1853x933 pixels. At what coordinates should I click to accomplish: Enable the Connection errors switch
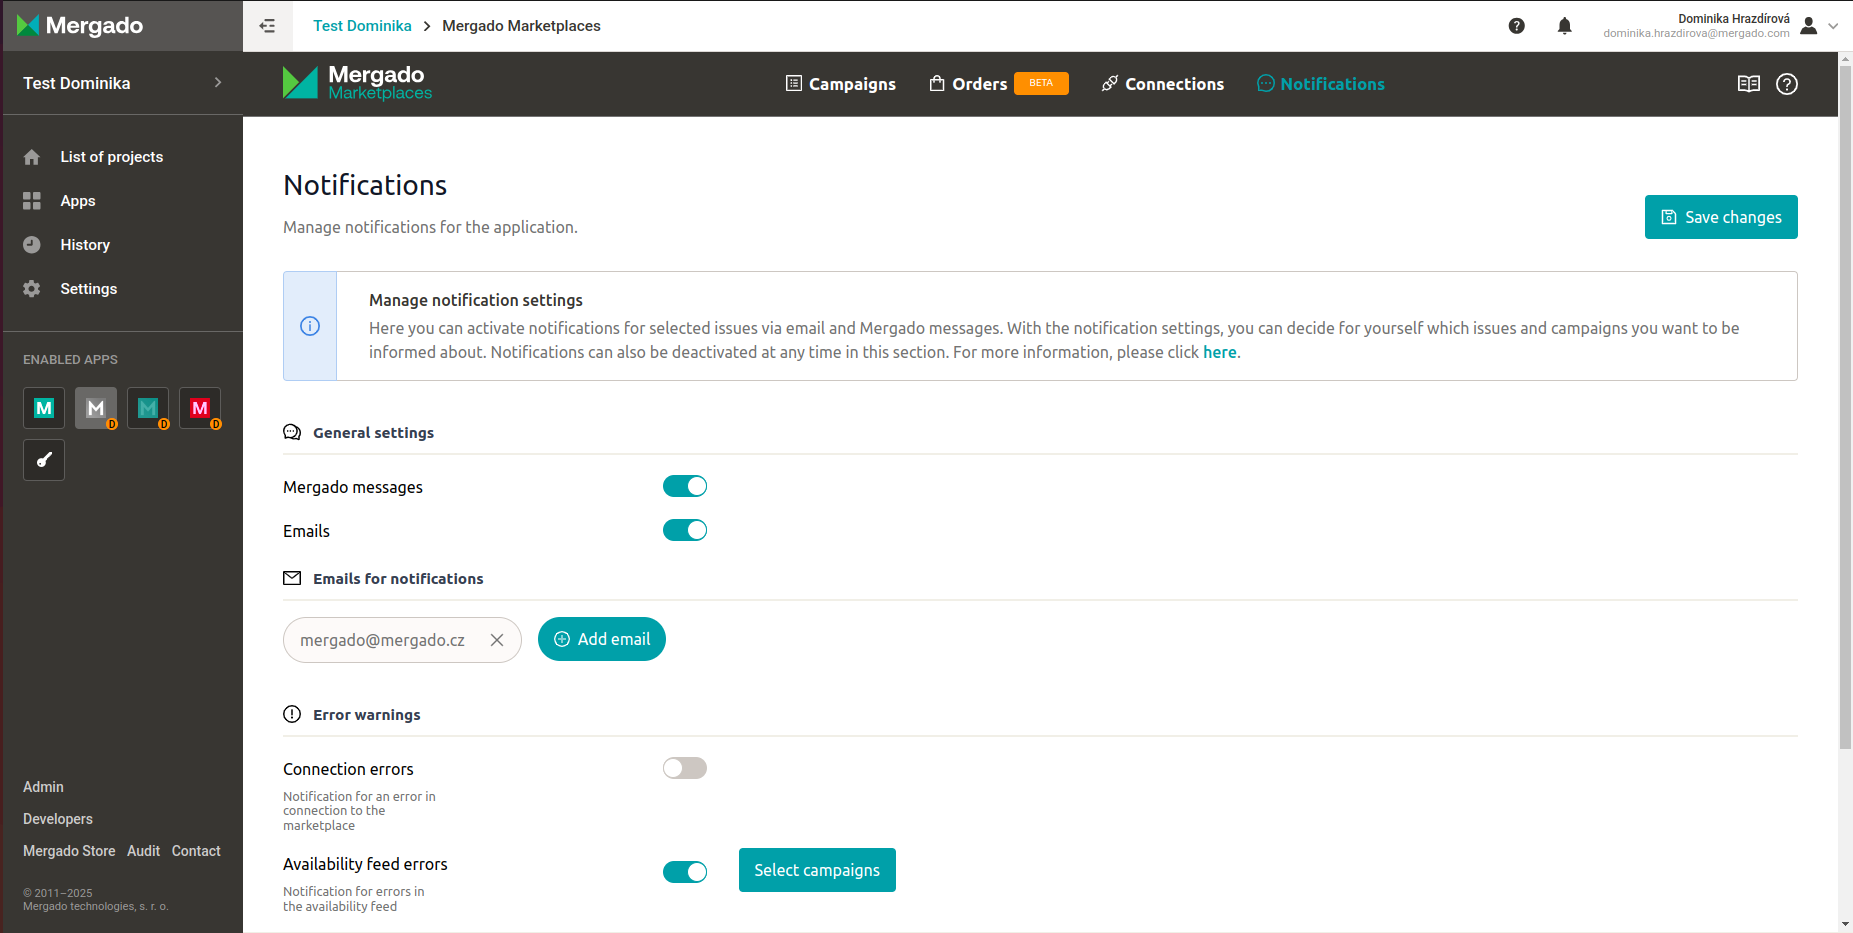pos(685,768)
